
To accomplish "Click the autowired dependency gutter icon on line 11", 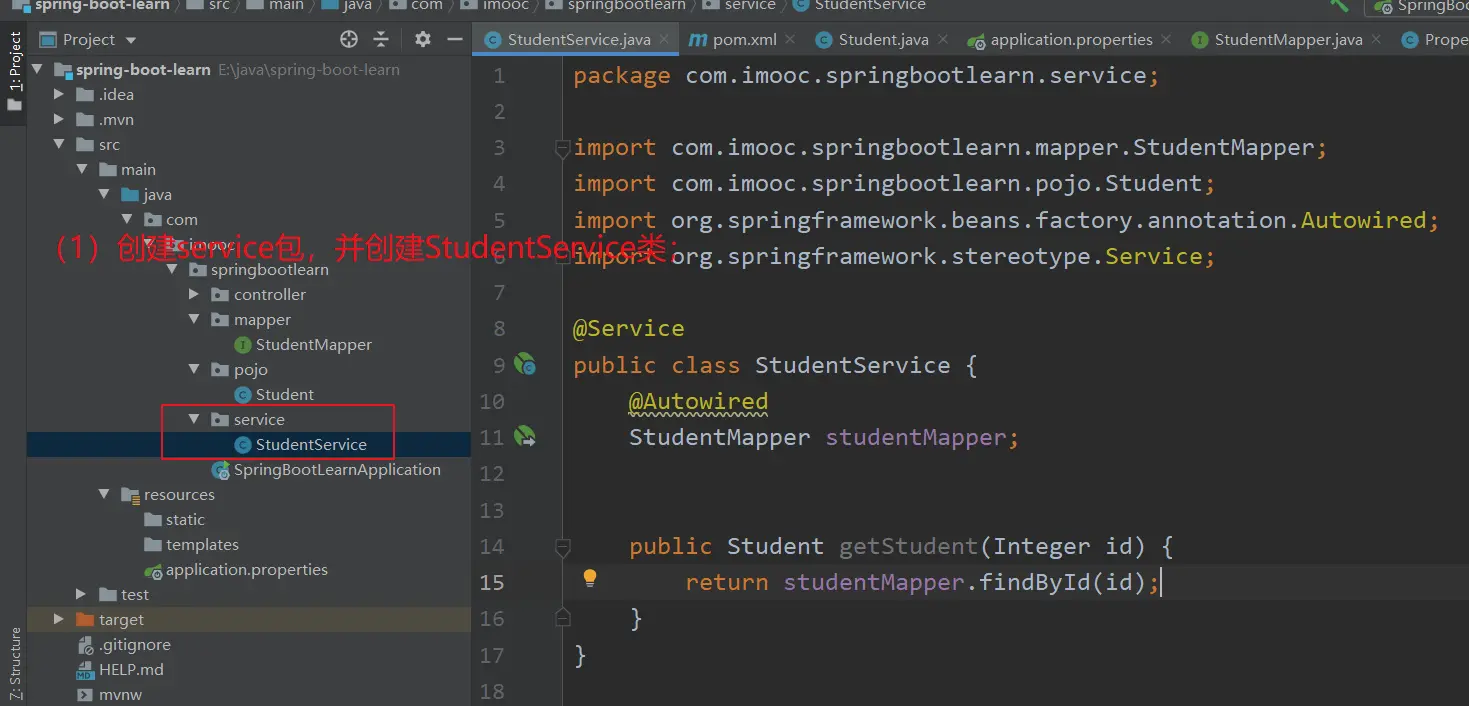I will (525, 437).
